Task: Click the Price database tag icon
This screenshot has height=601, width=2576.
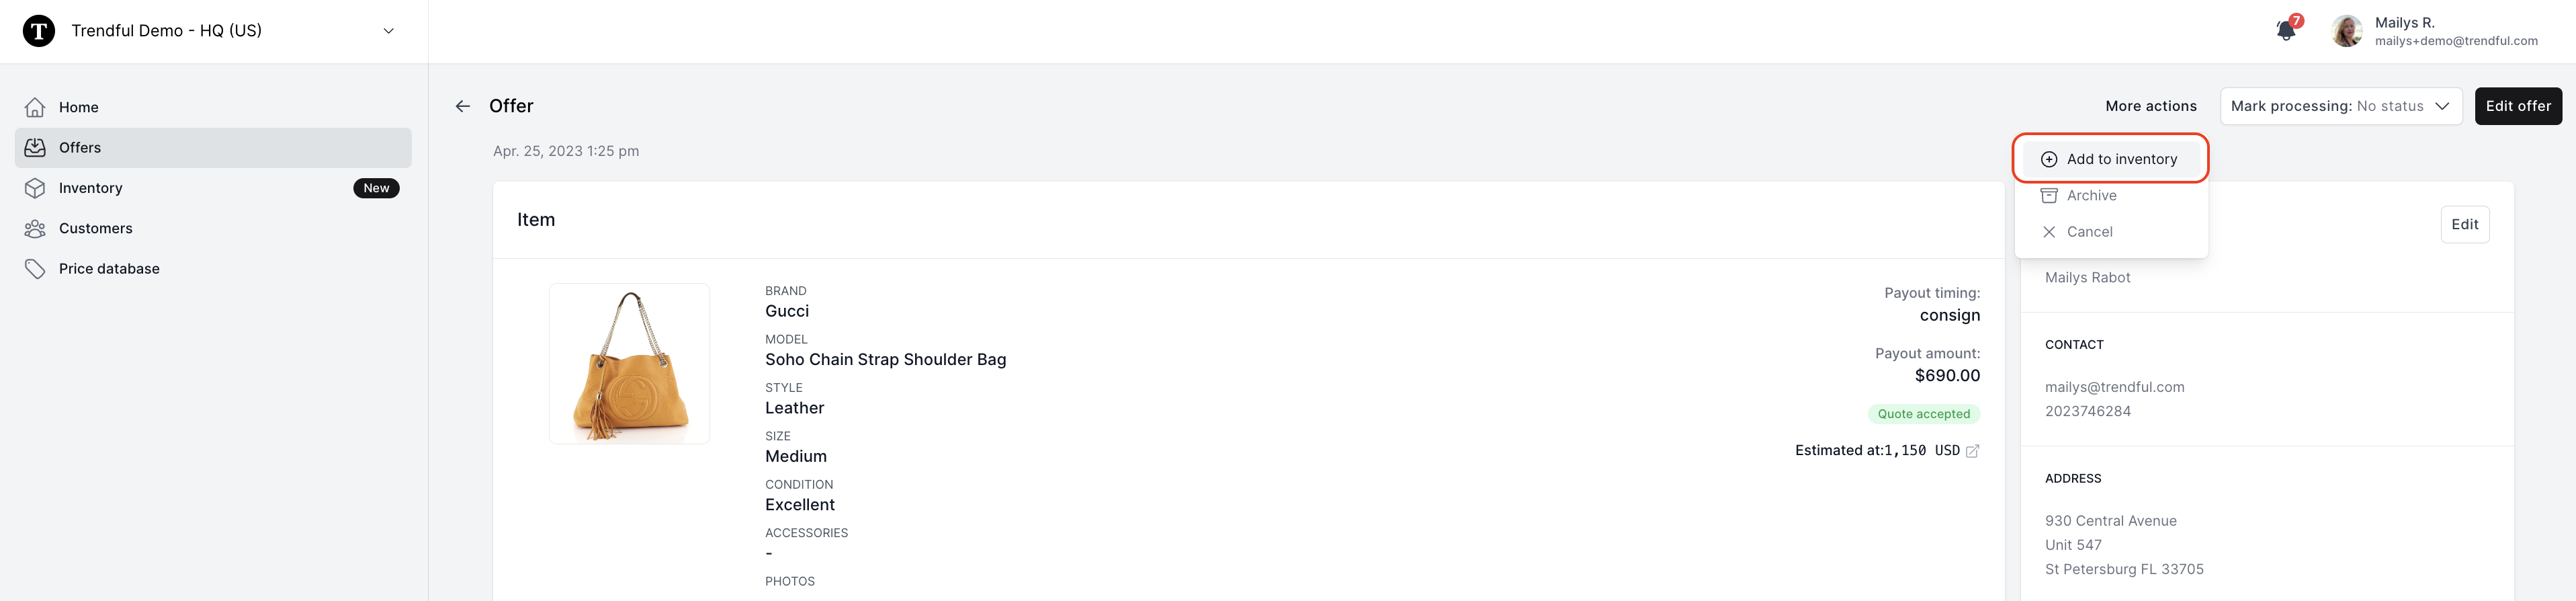Action: click(x=35, y=269)
